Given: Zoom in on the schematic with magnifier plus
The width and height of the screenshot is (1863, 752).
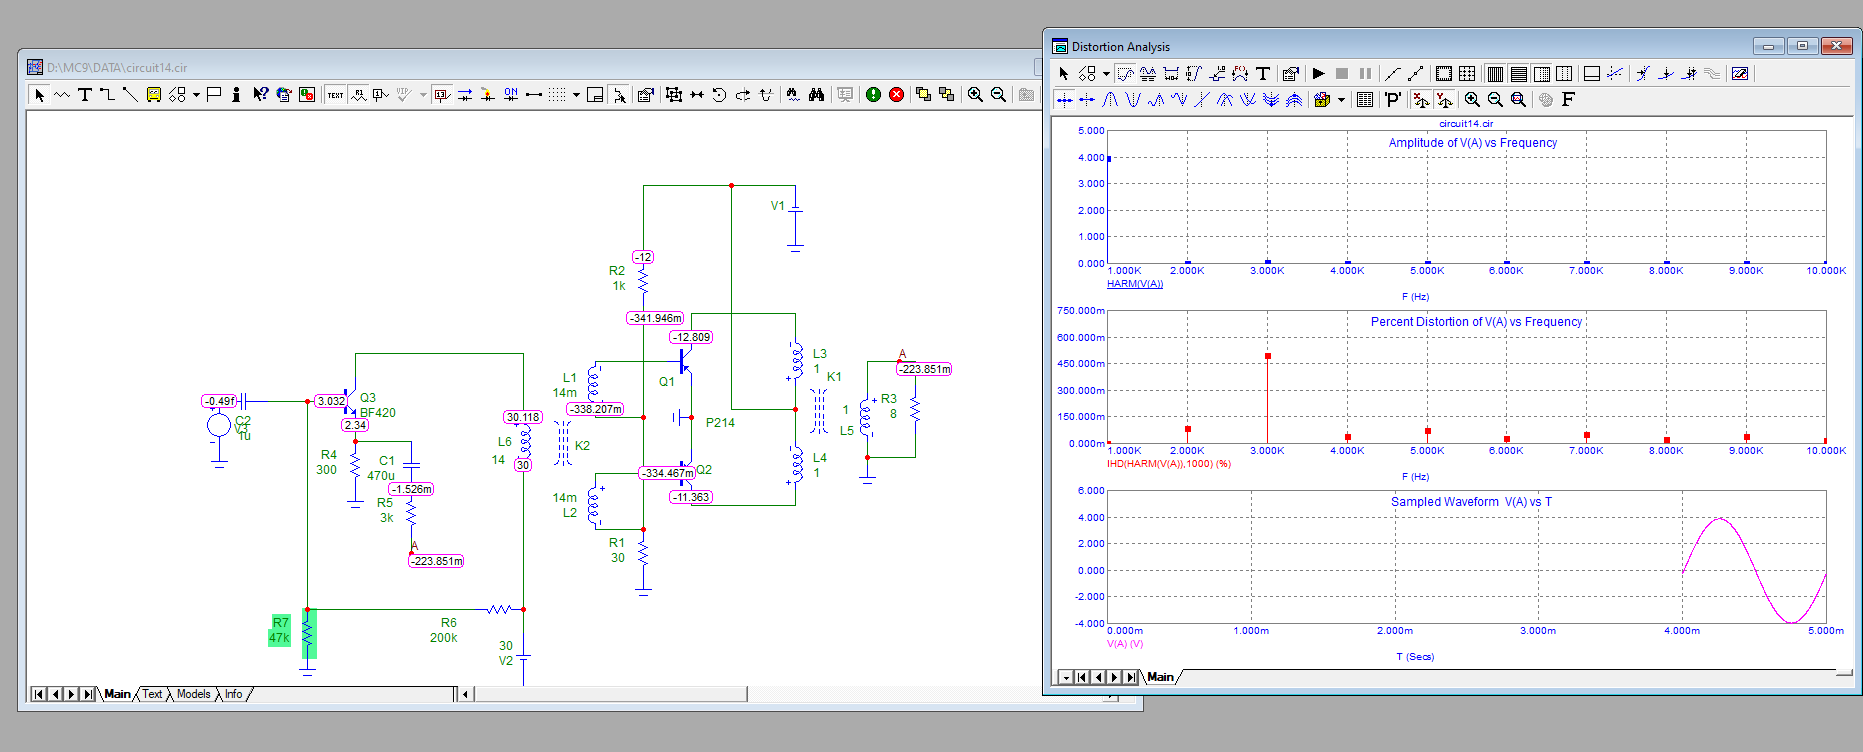Looking at the screenshot, I should click(975, 95).
